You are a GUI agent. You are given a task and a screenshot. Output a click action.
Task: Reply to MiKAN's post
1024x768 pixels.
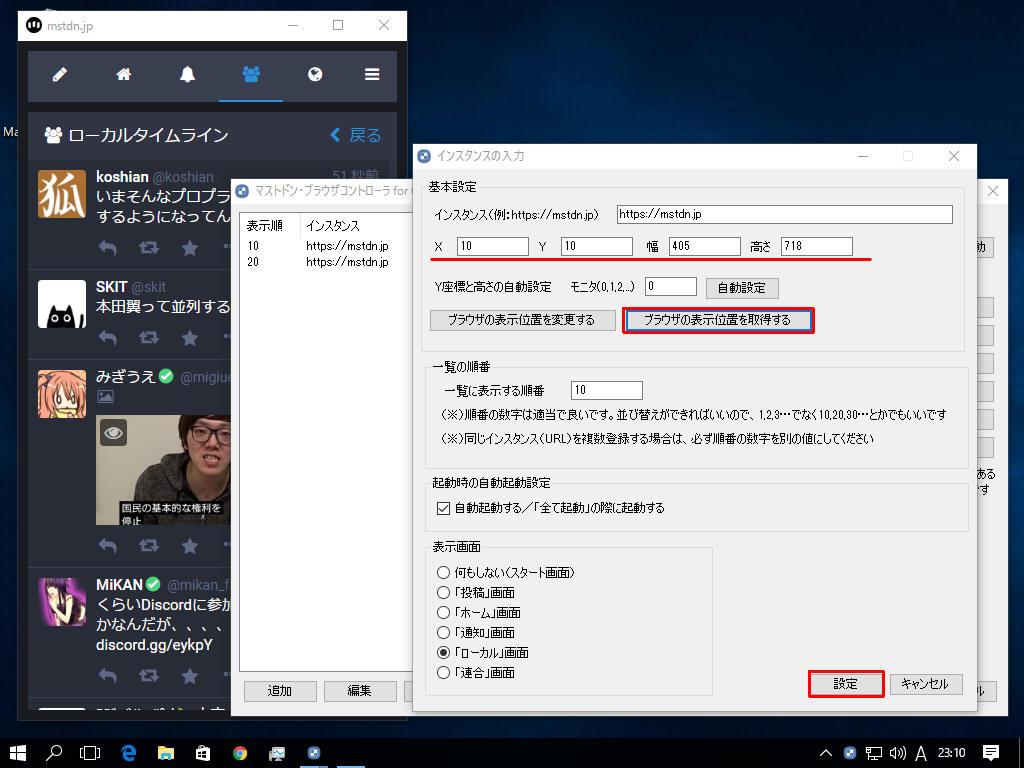(108, 675)
